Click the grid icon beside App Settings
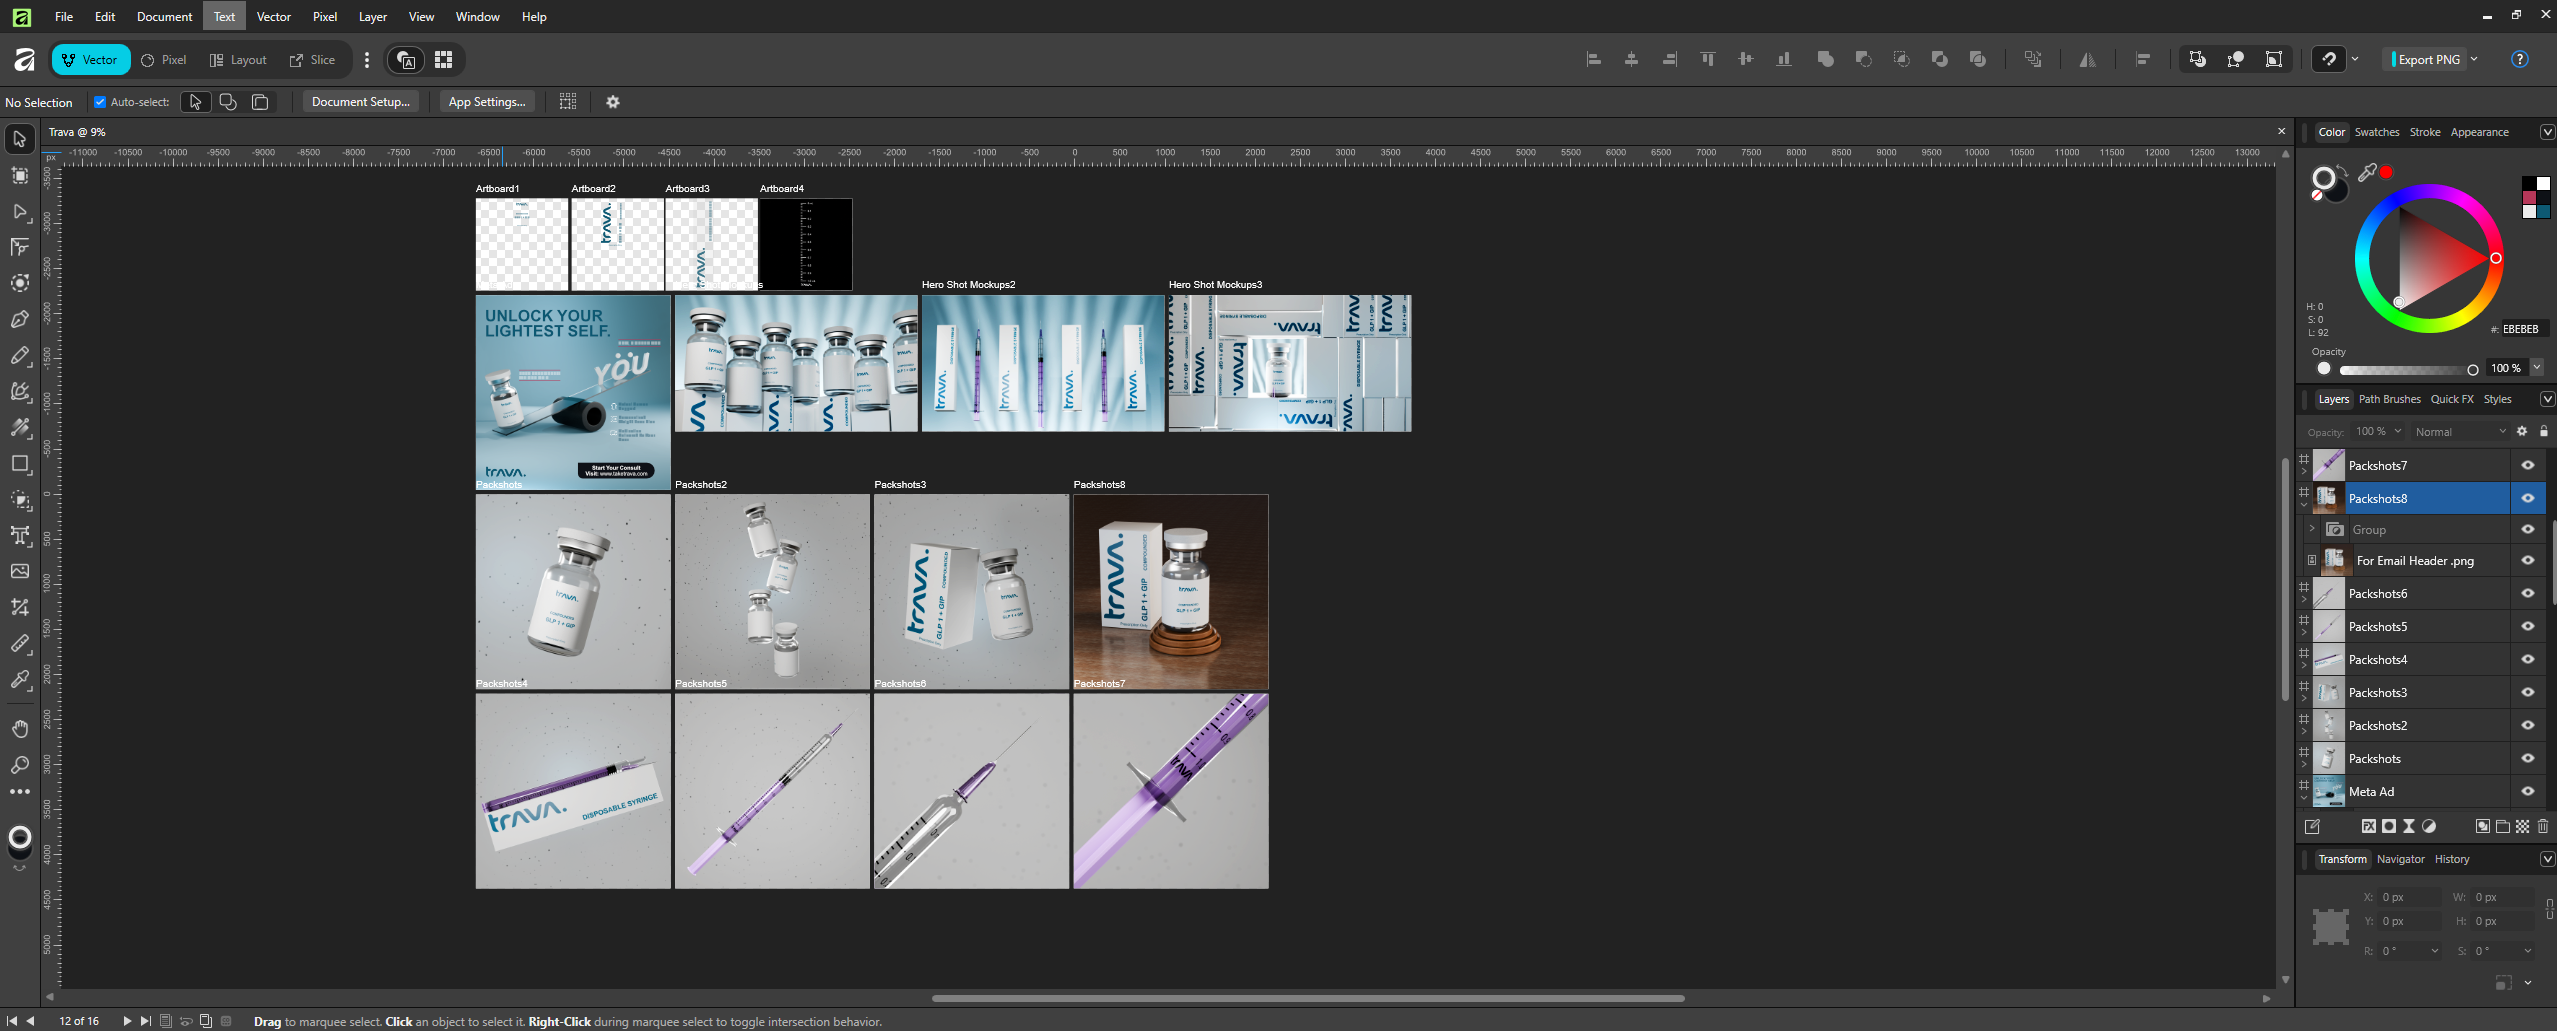This screenshot has height=1031, width=2557. [568, 102]
